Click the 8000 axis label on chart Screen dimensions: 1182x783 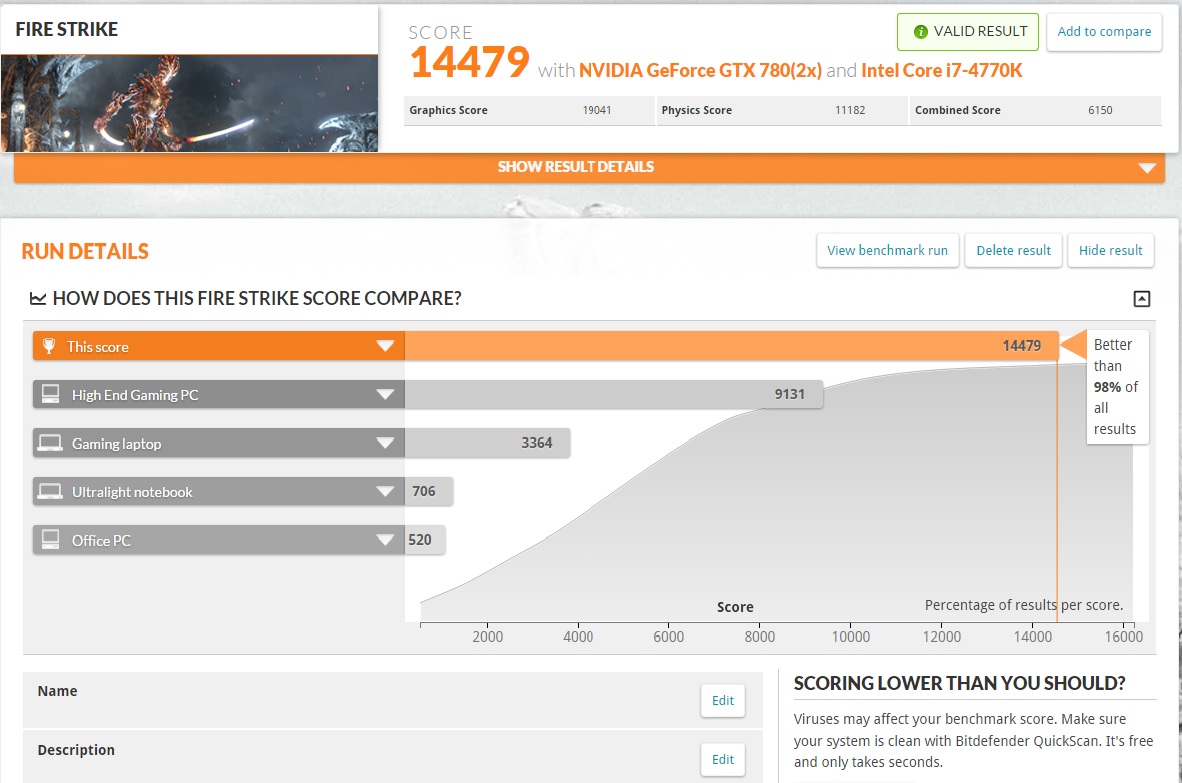[x=760, y=637]
